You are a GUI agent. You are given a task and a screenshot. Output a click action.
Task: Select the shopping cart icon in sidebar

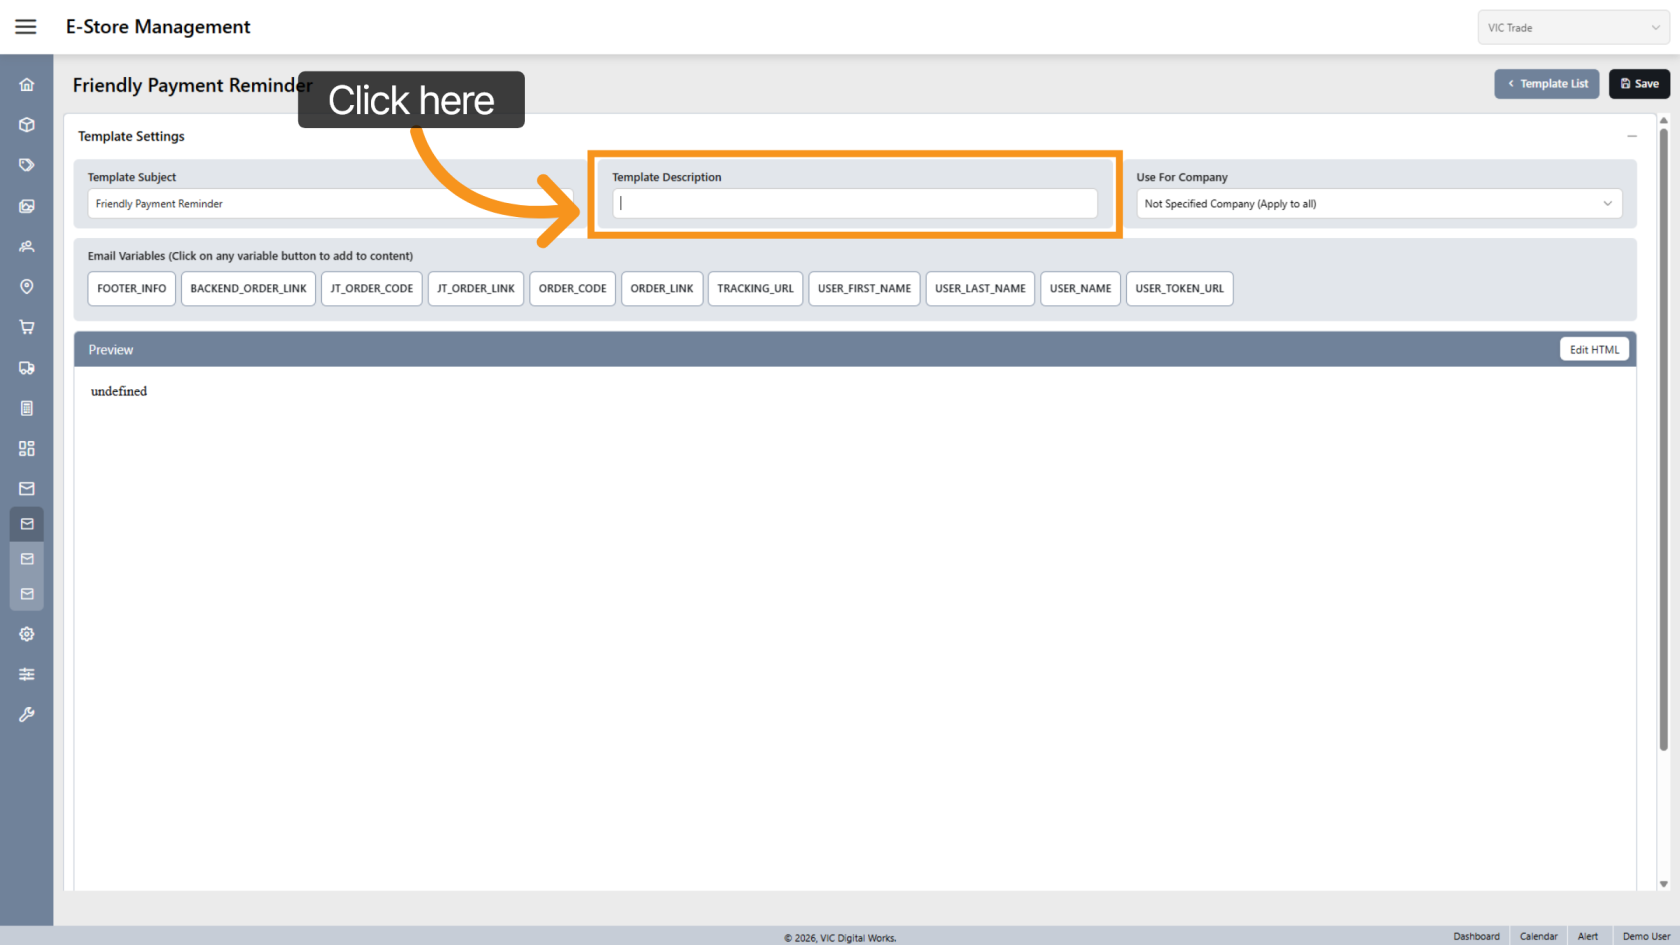point(26,327)
